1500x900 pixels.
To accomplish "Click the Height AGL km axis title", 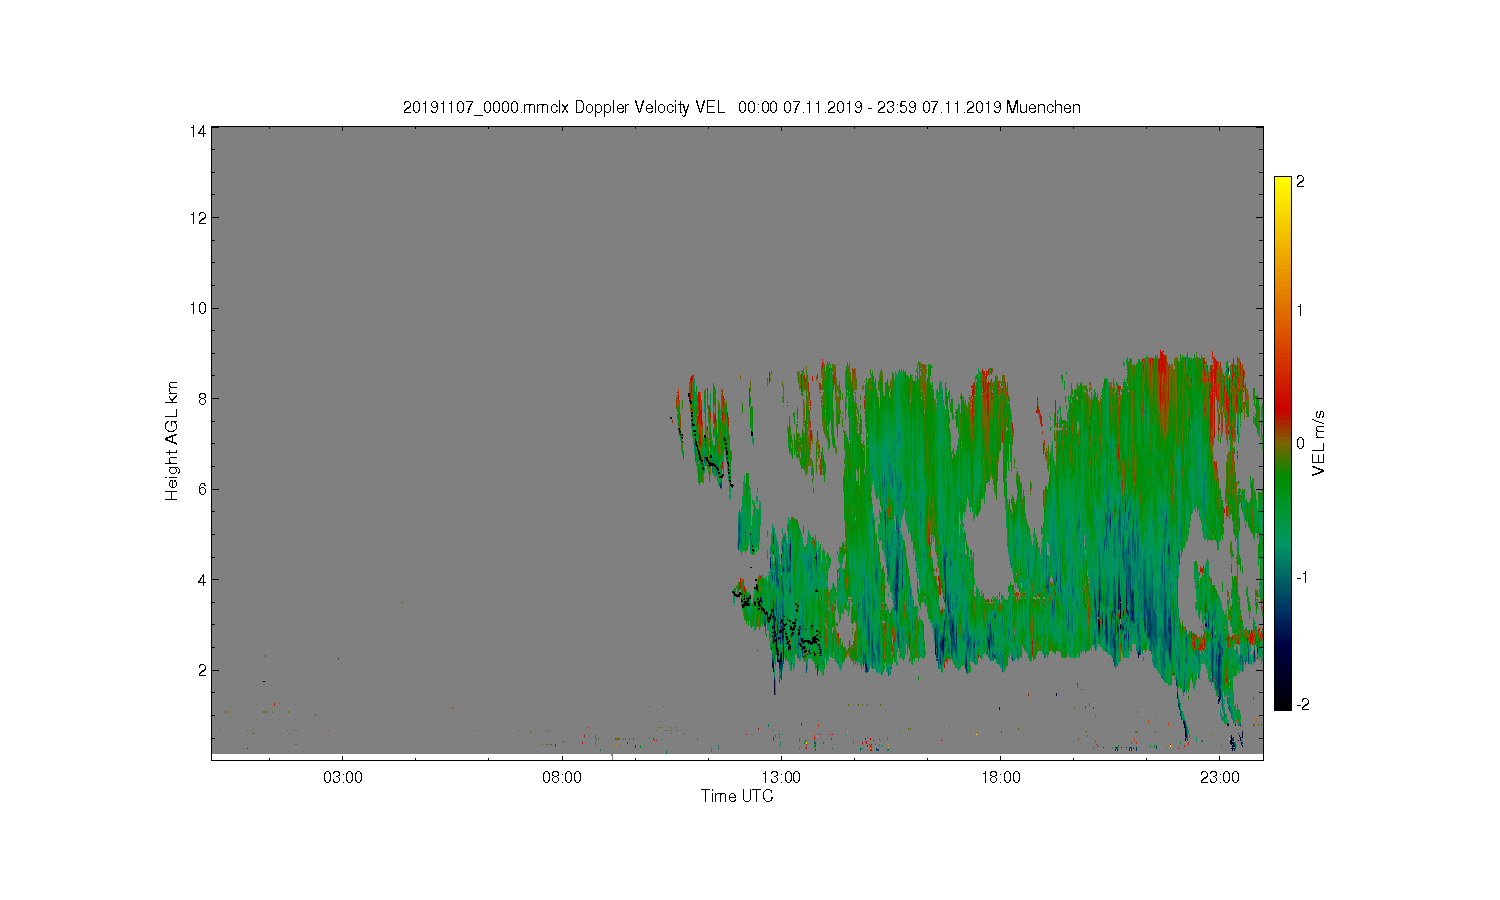I will (172, 441).
